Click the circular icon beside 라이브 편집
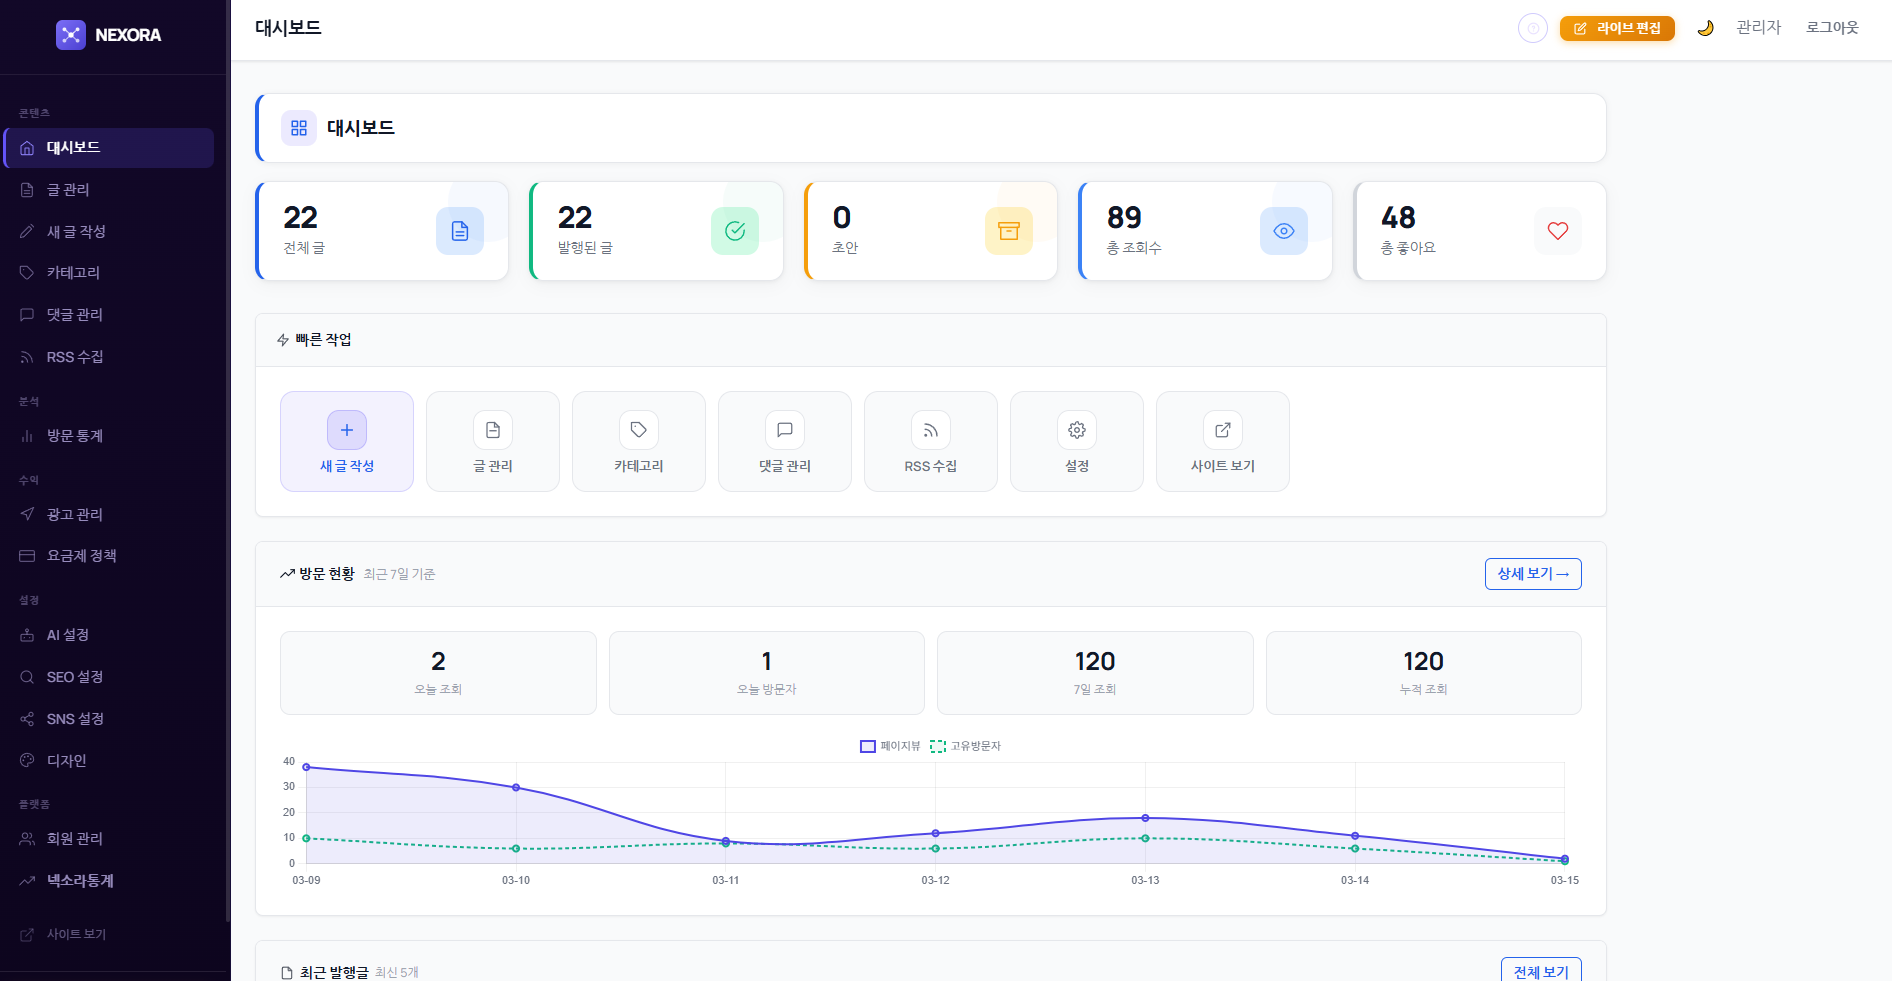The image size is (1892, 981). [x=1532, y=28]
